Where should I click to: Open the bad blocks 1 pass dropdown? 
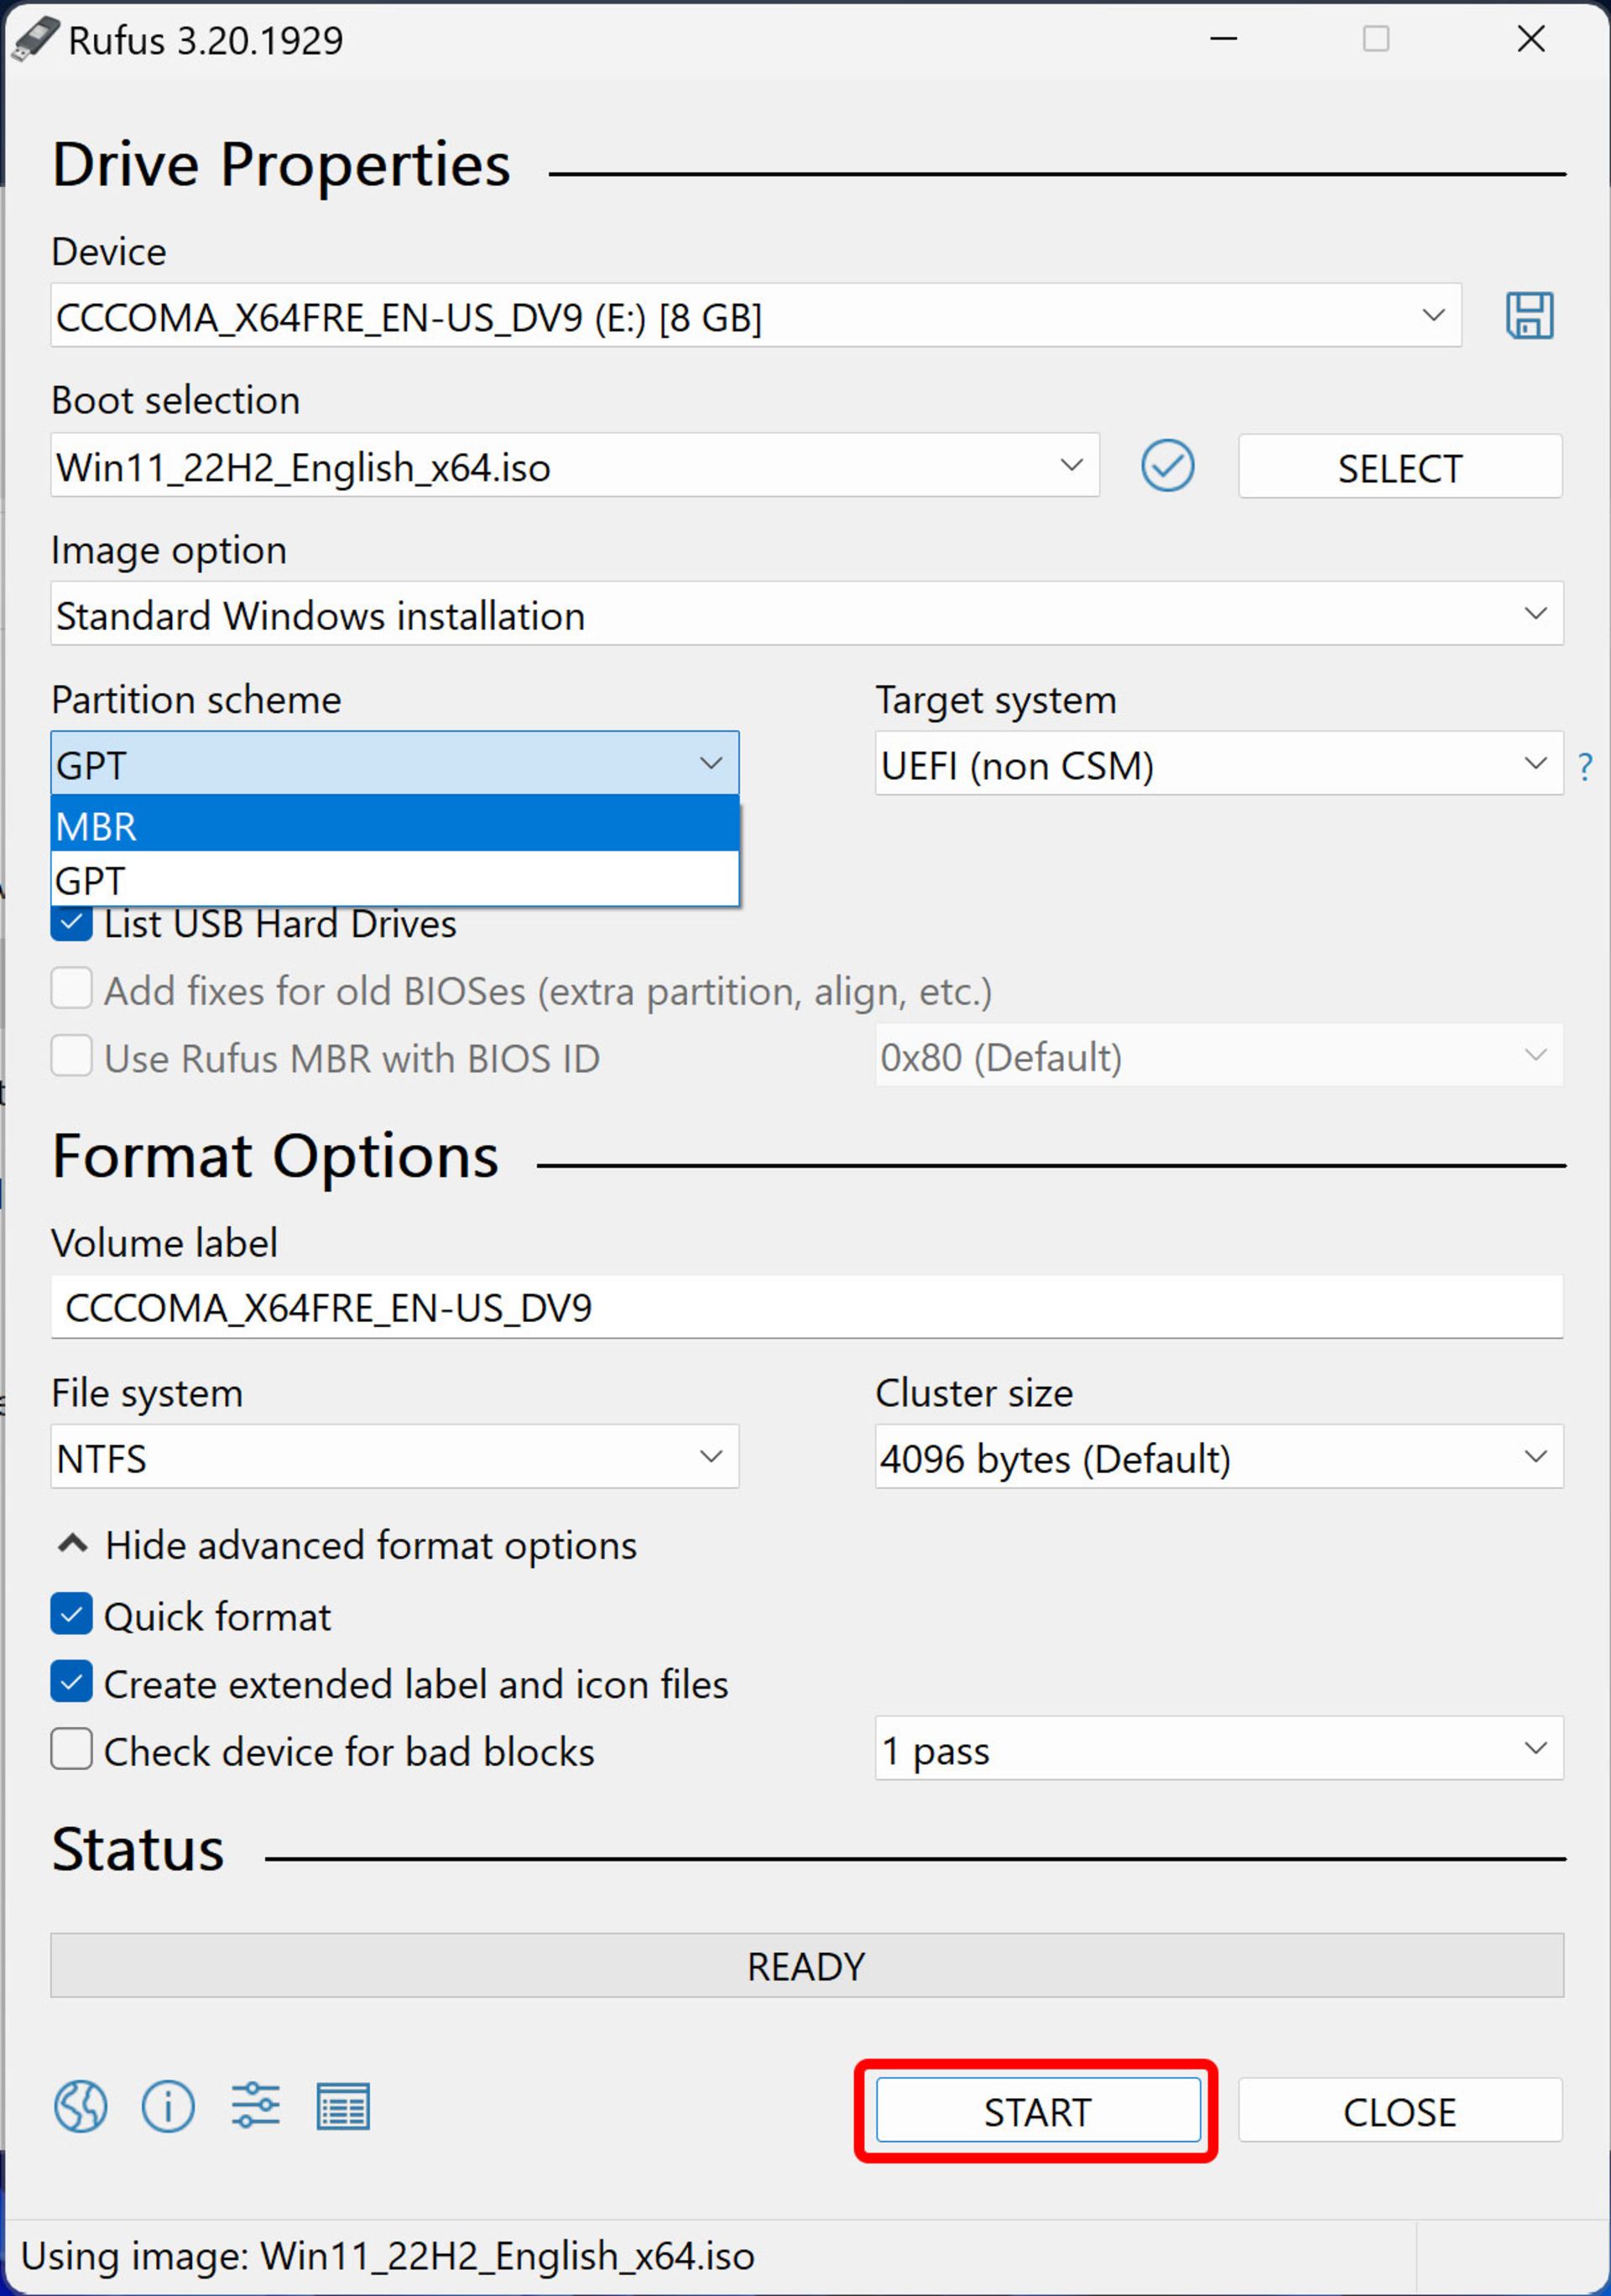tap(1219, 1748)
